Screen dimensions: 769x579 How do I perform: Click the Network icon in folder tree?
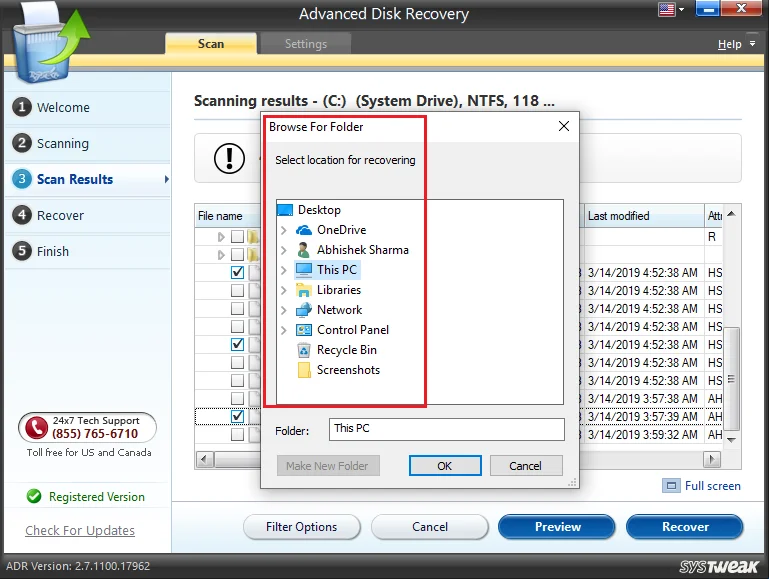304,310
